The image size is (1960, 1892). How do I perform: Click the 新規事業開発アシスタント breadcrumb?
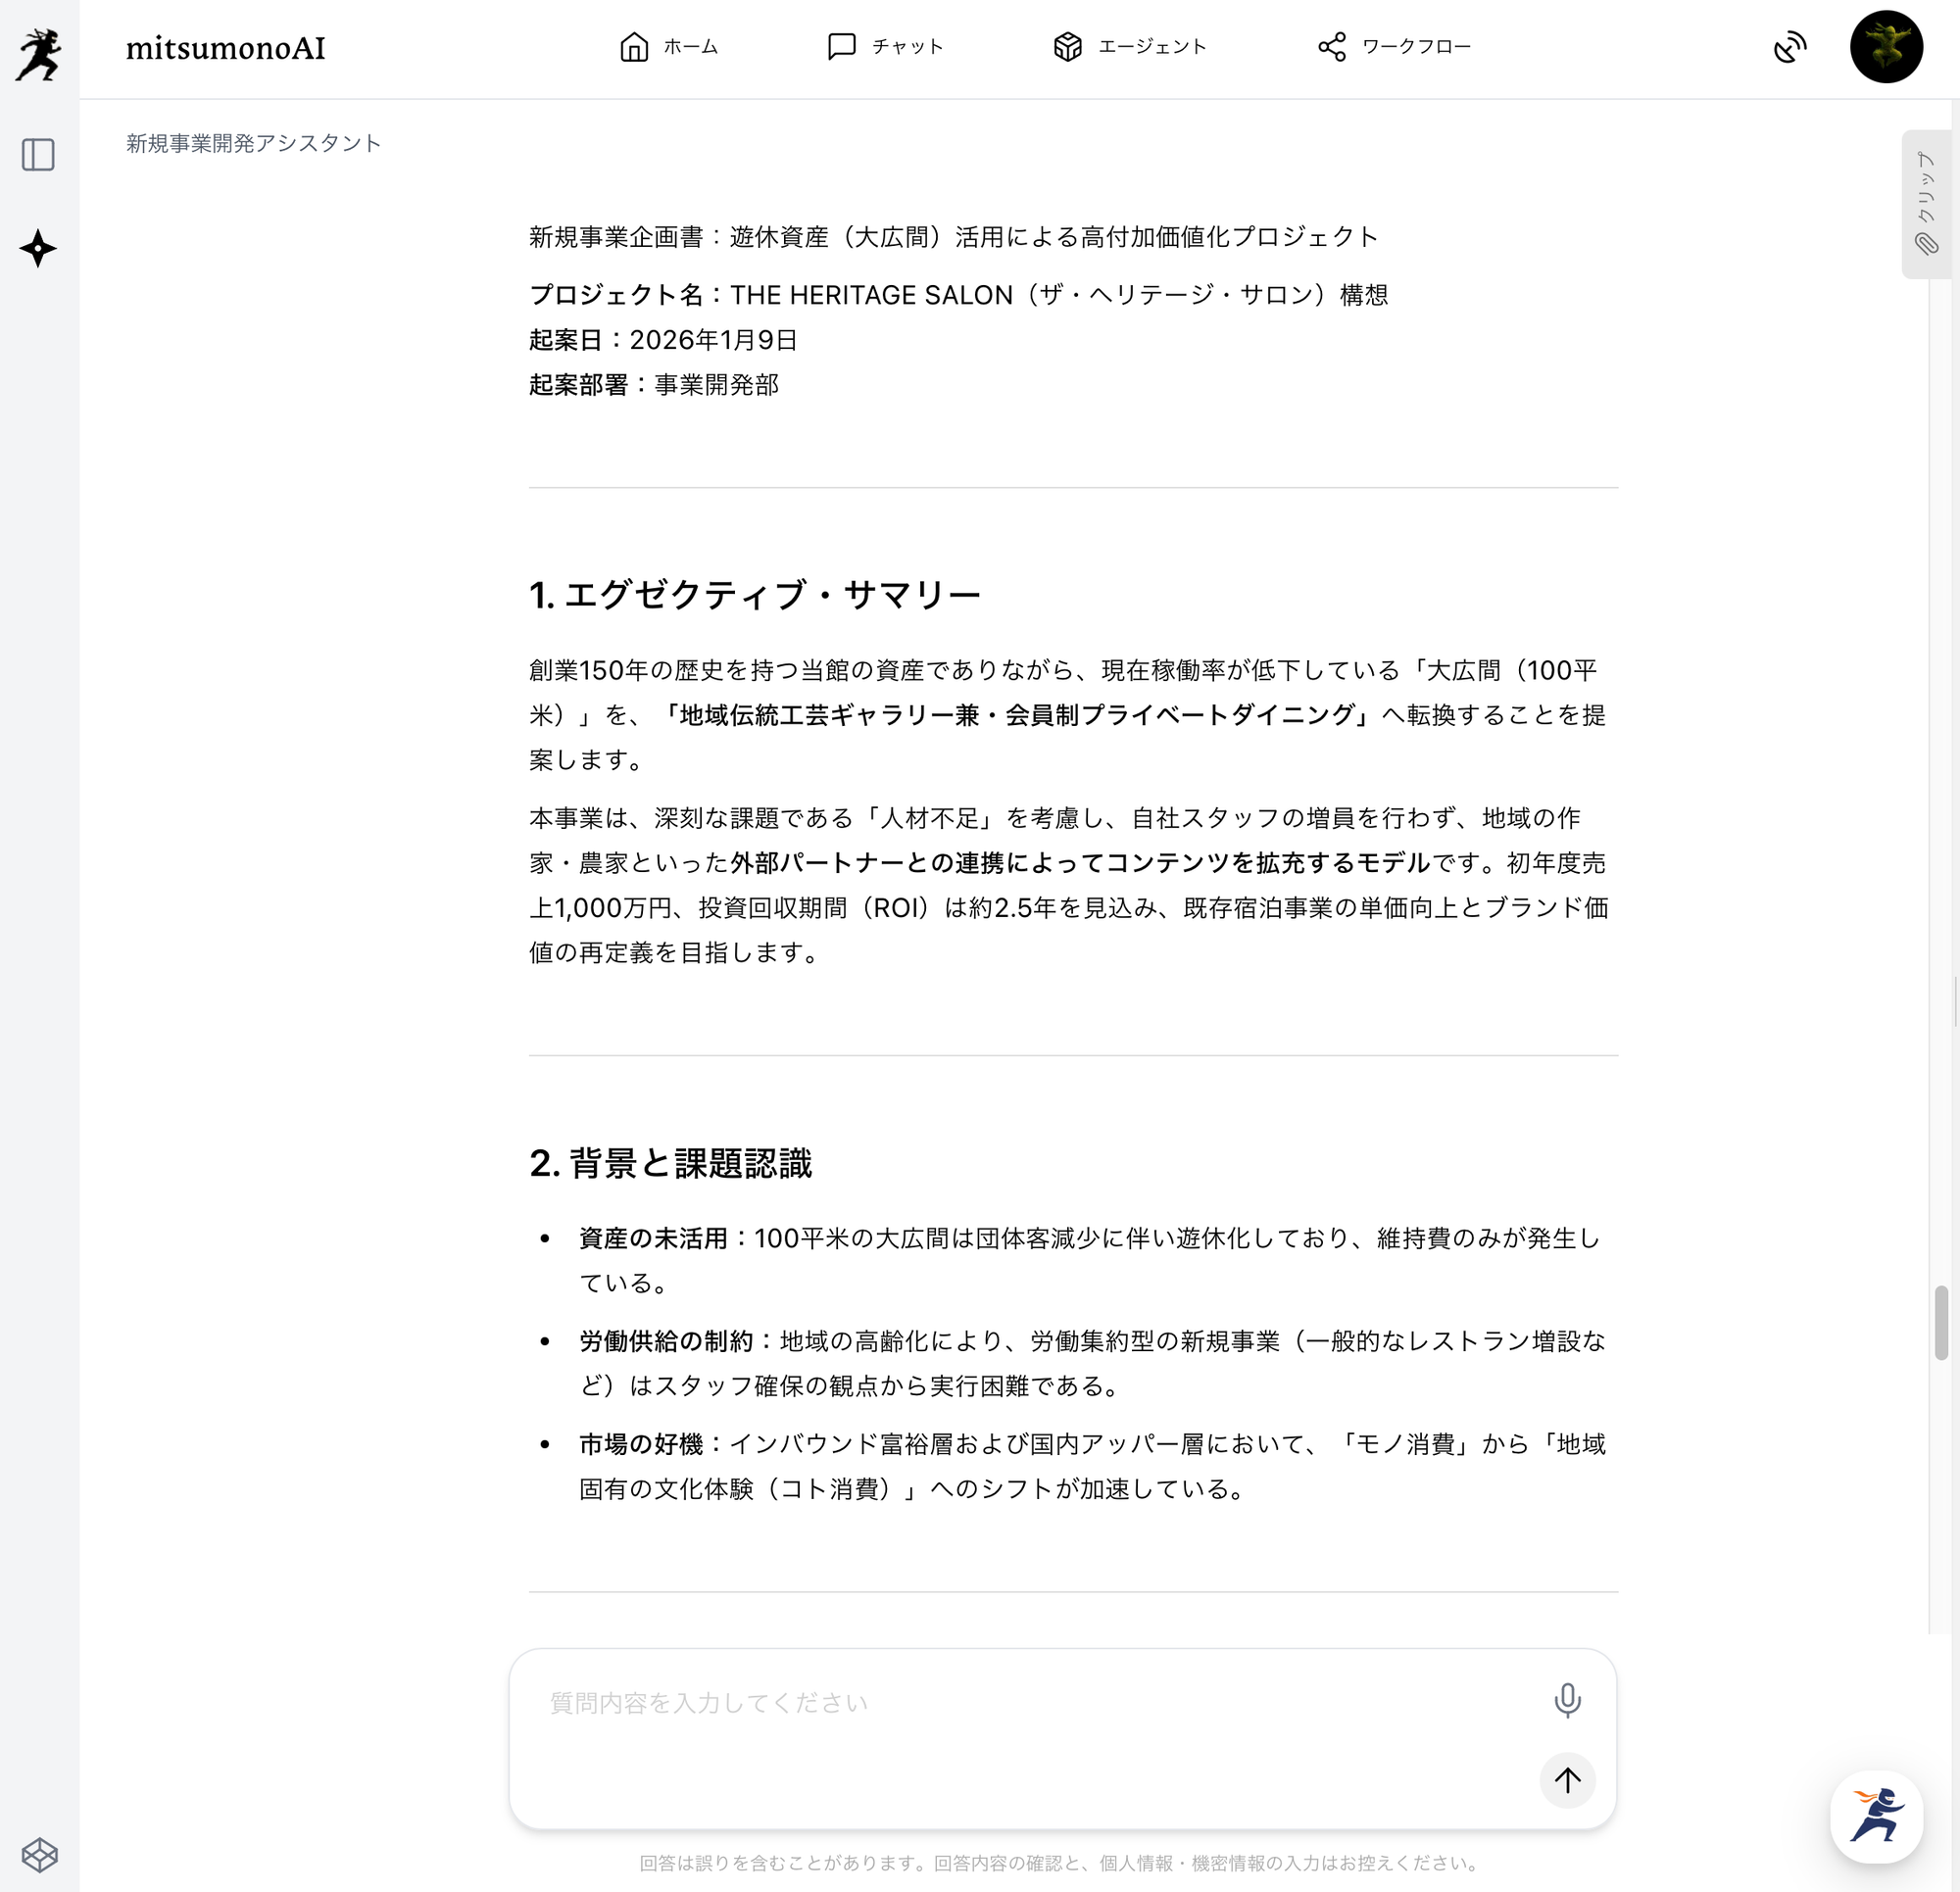pos(254,143)
